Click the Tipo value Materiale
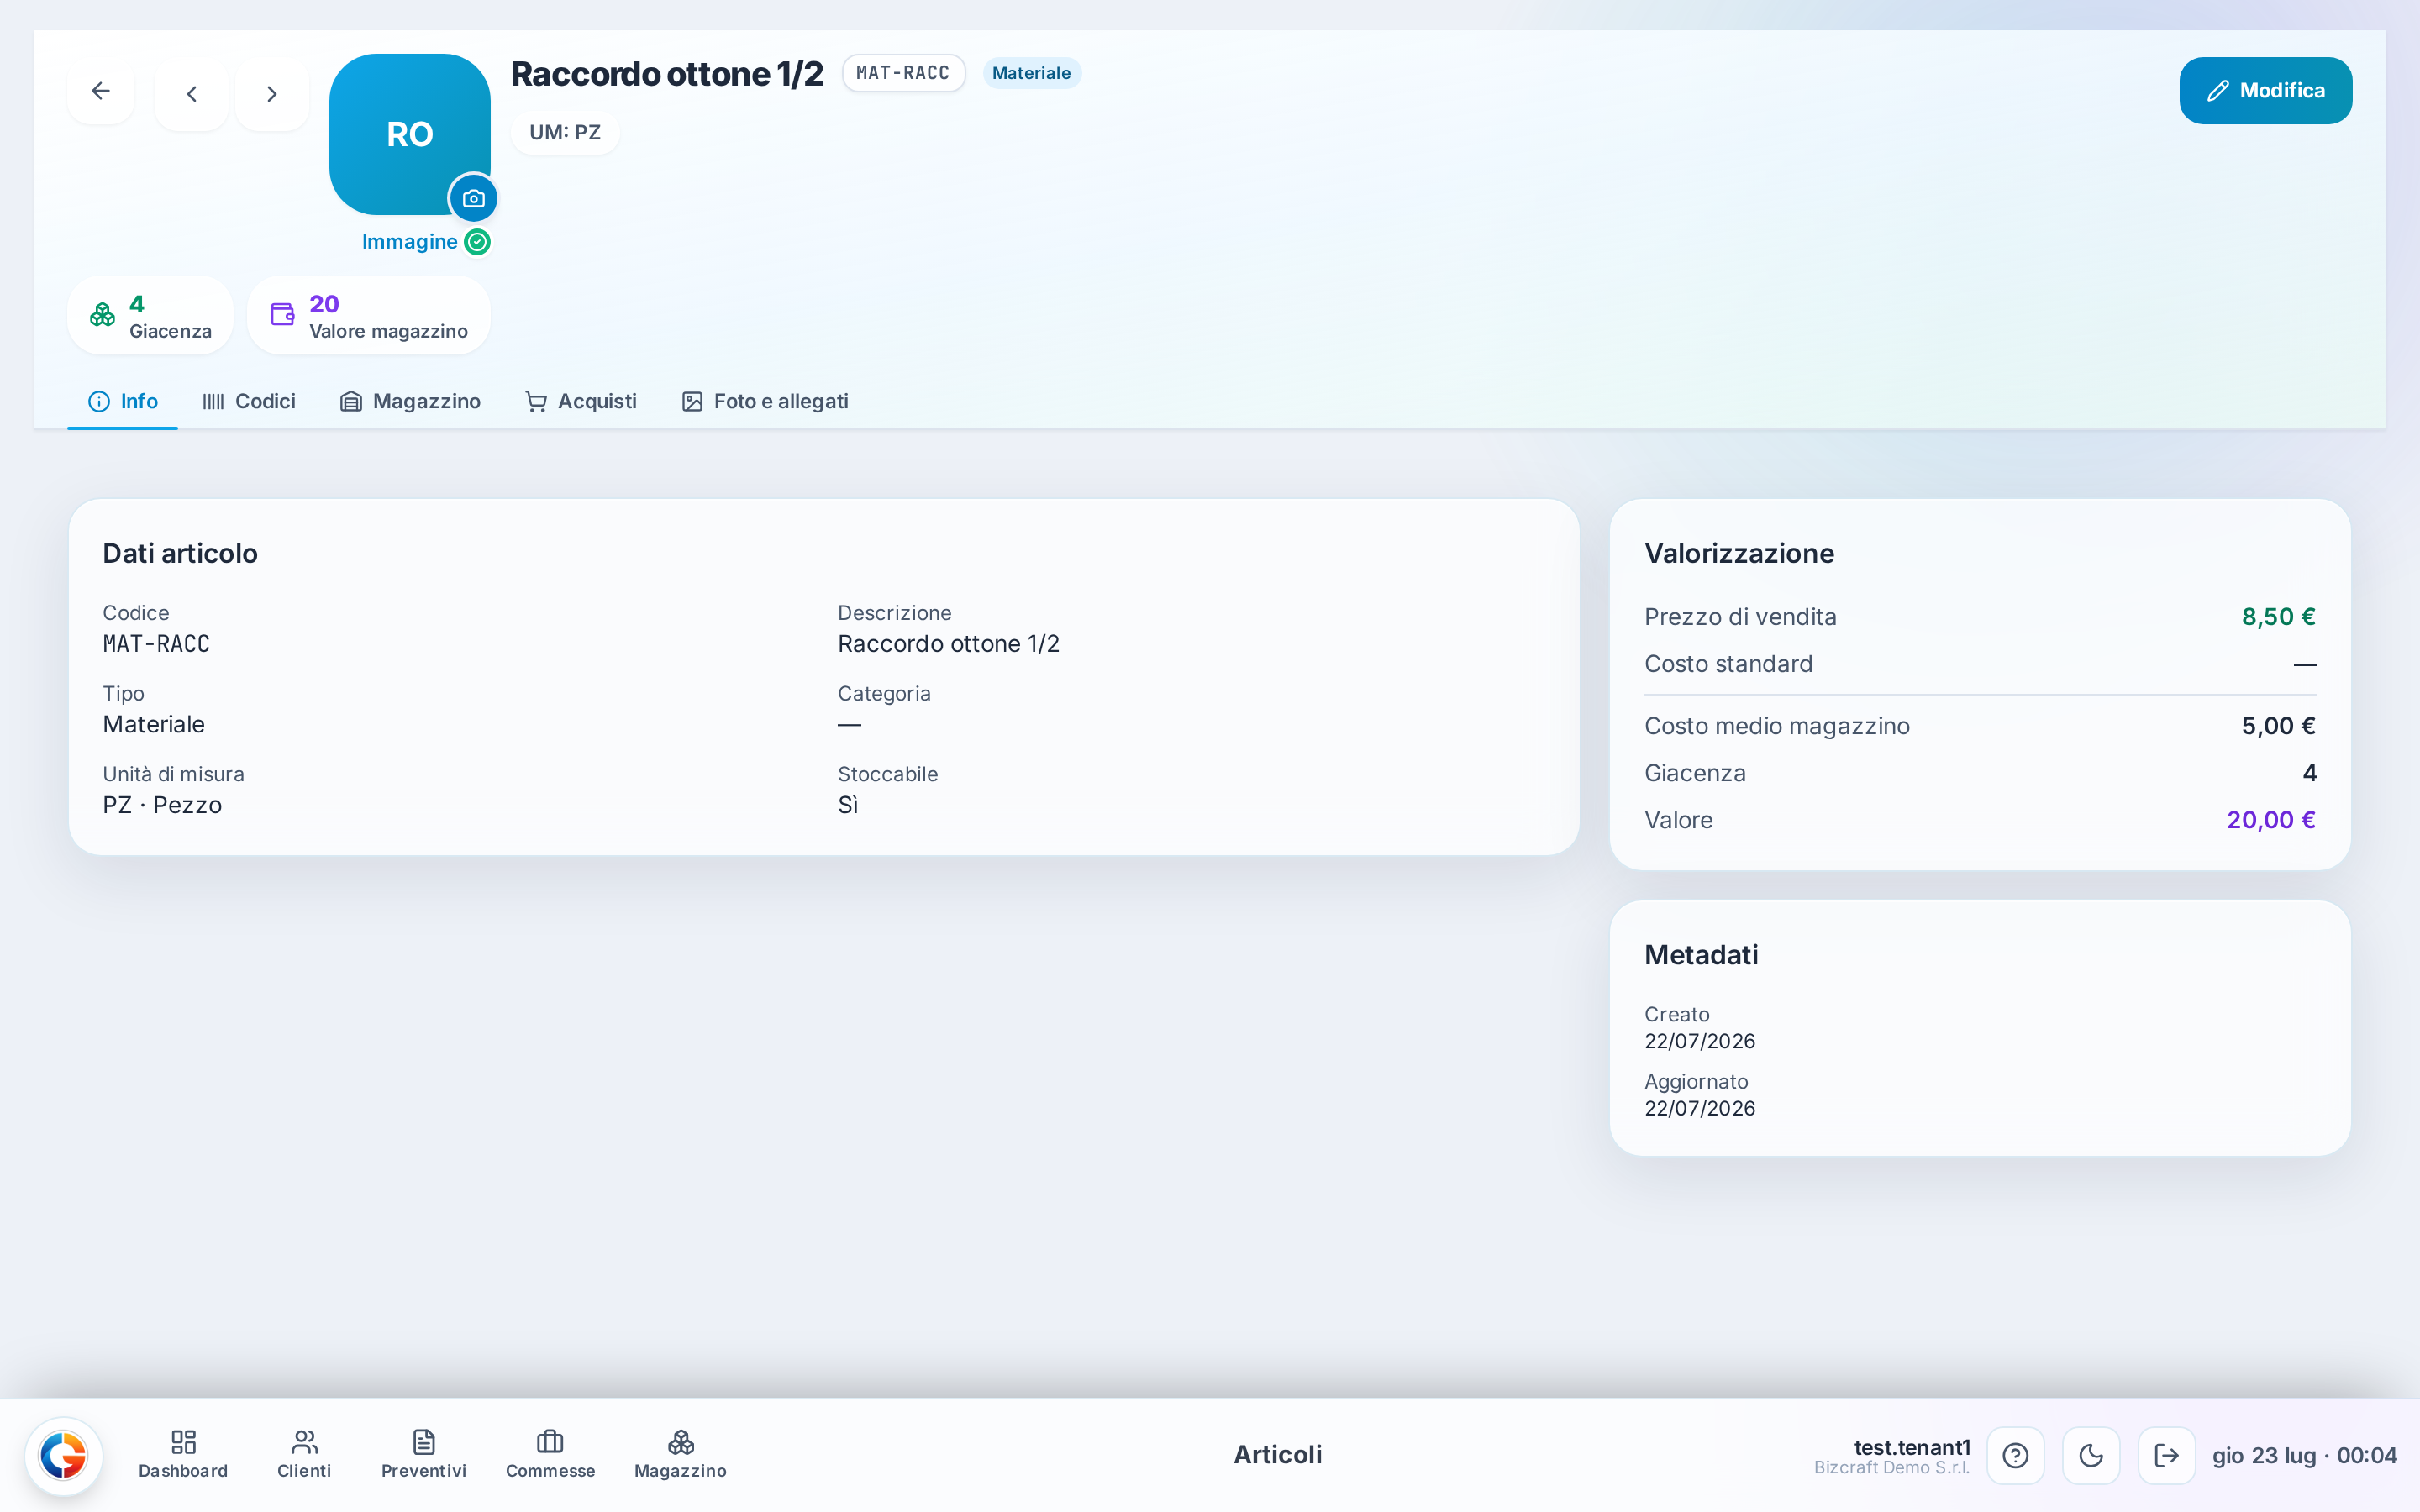 pos(154,725)
